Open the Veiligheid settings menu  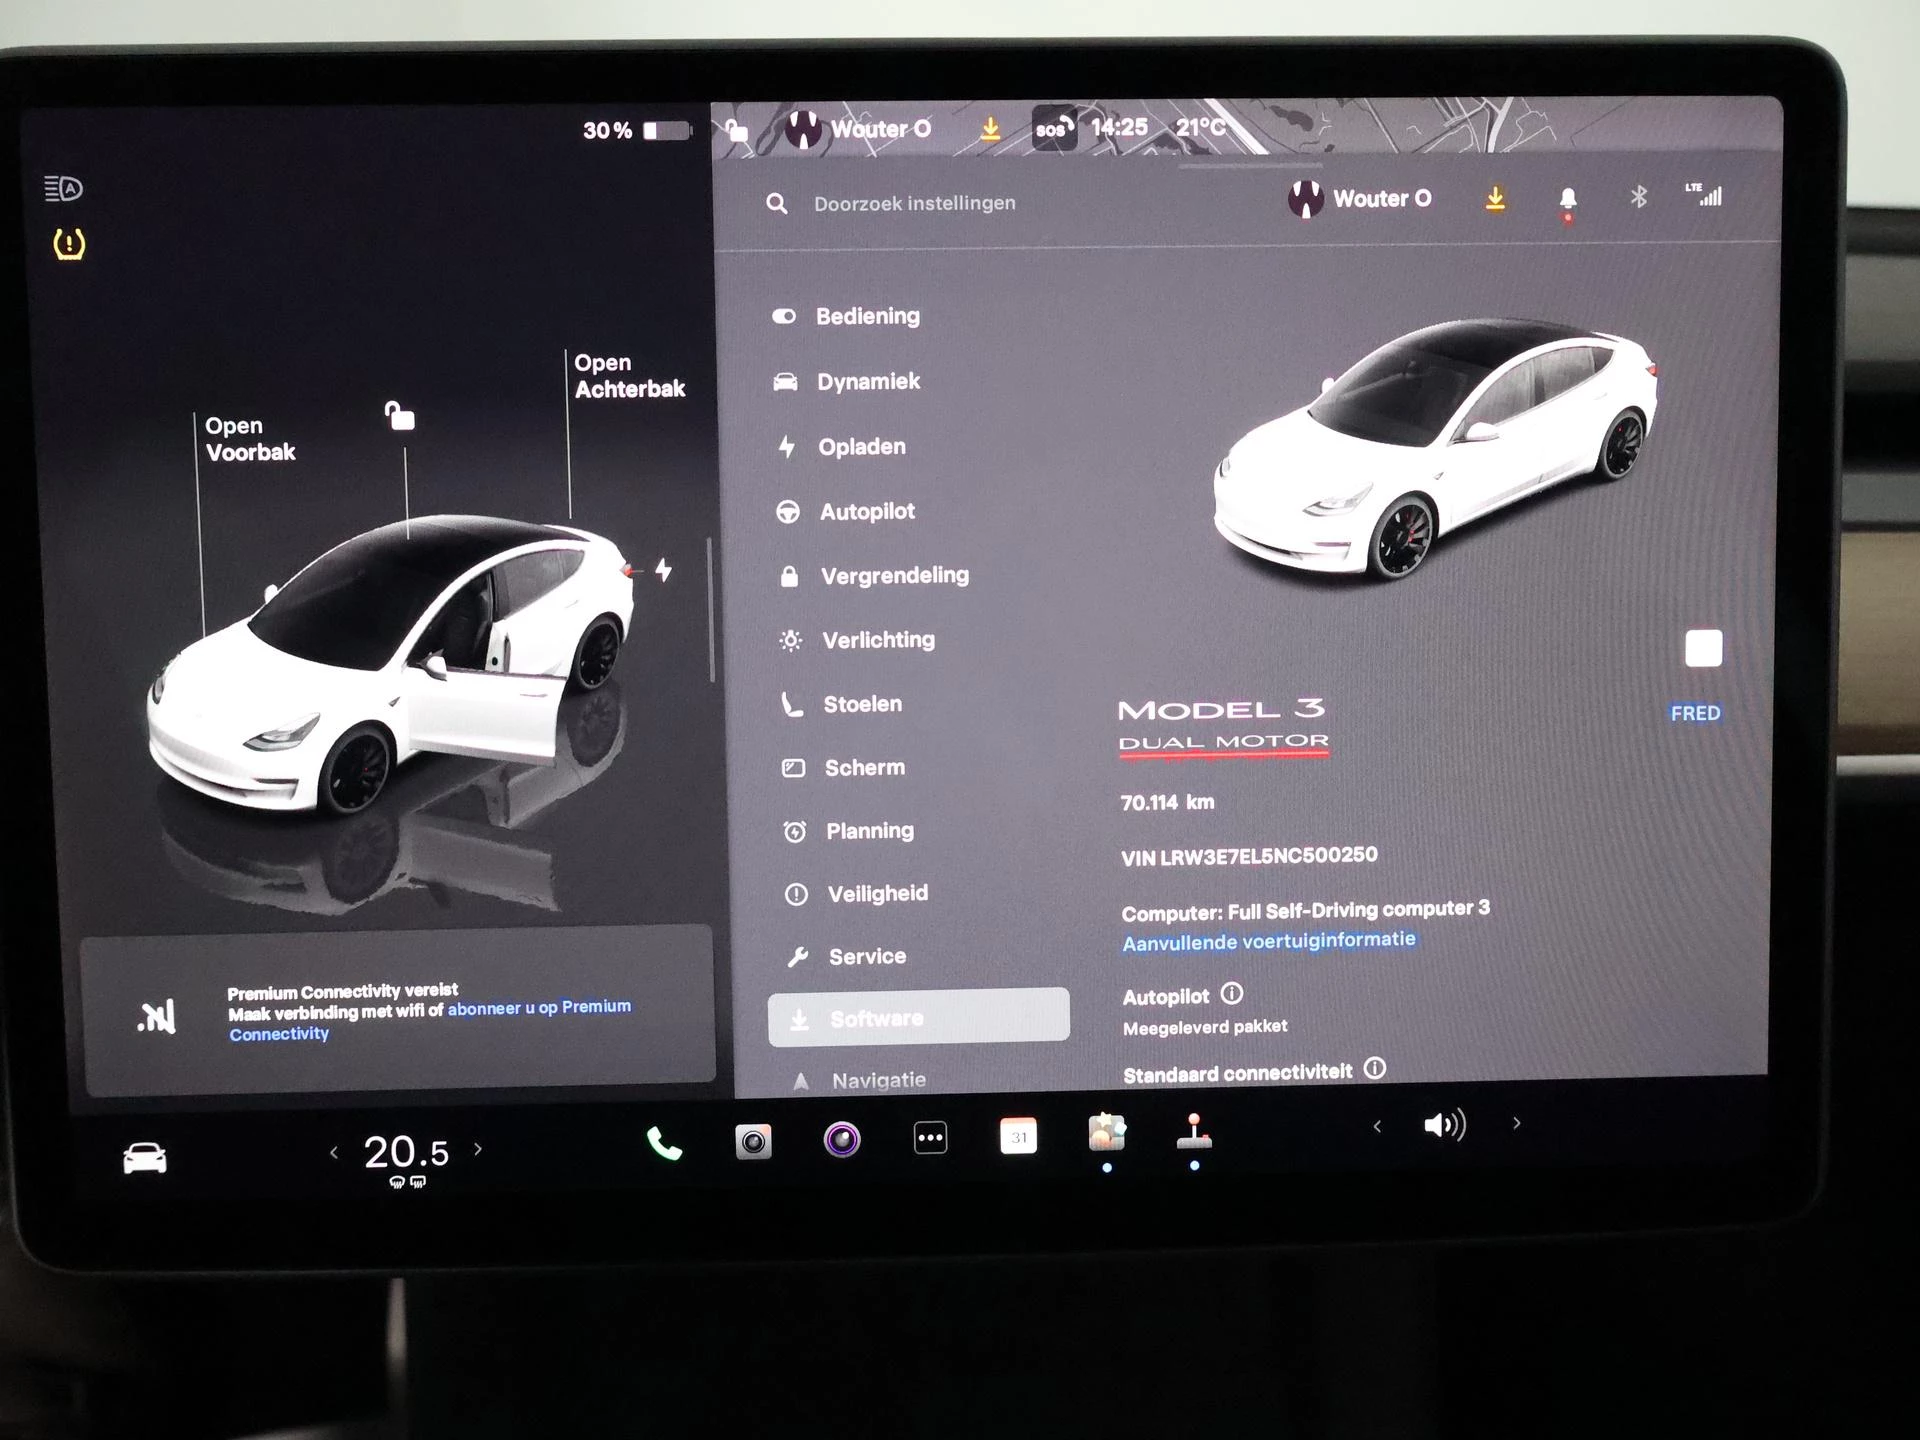click(878, 894)
